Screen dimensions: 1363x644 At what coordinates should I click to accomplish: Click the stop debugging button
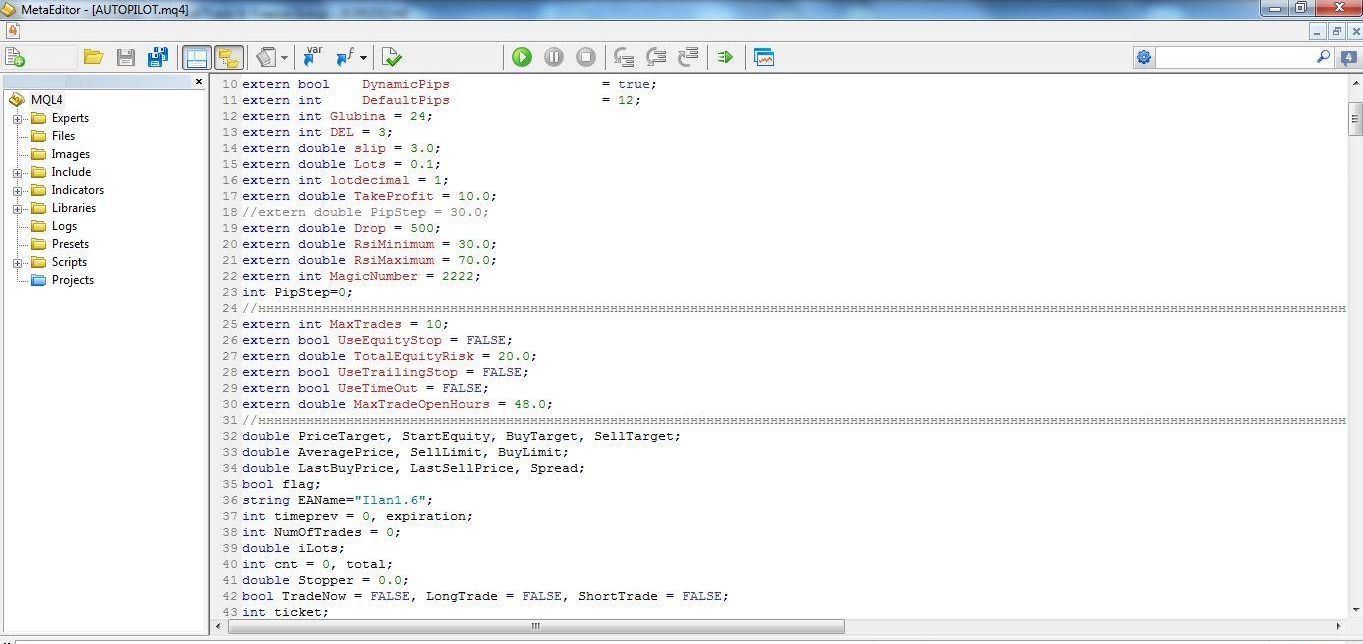click(x=586, y=57)
